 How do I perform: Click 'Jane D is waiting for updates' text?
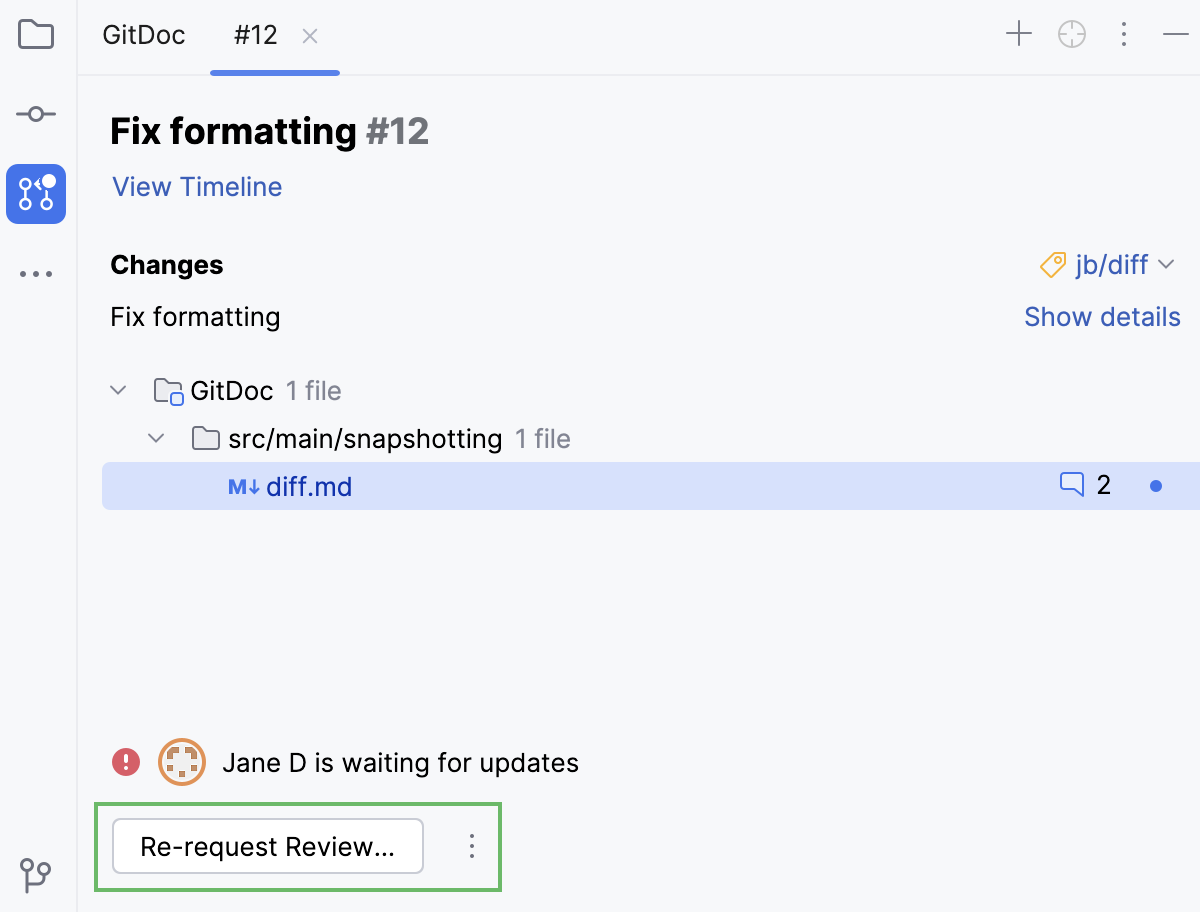coord(400,763)
